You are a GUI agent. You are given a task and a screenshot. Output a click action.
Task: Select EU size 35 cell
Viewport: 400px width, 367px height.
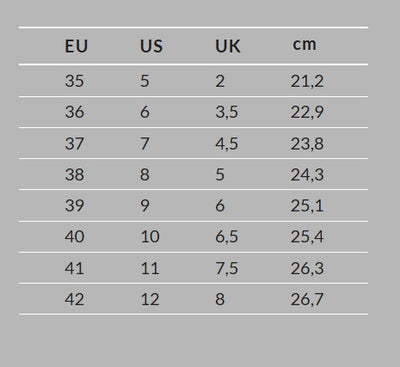[74, 81]
